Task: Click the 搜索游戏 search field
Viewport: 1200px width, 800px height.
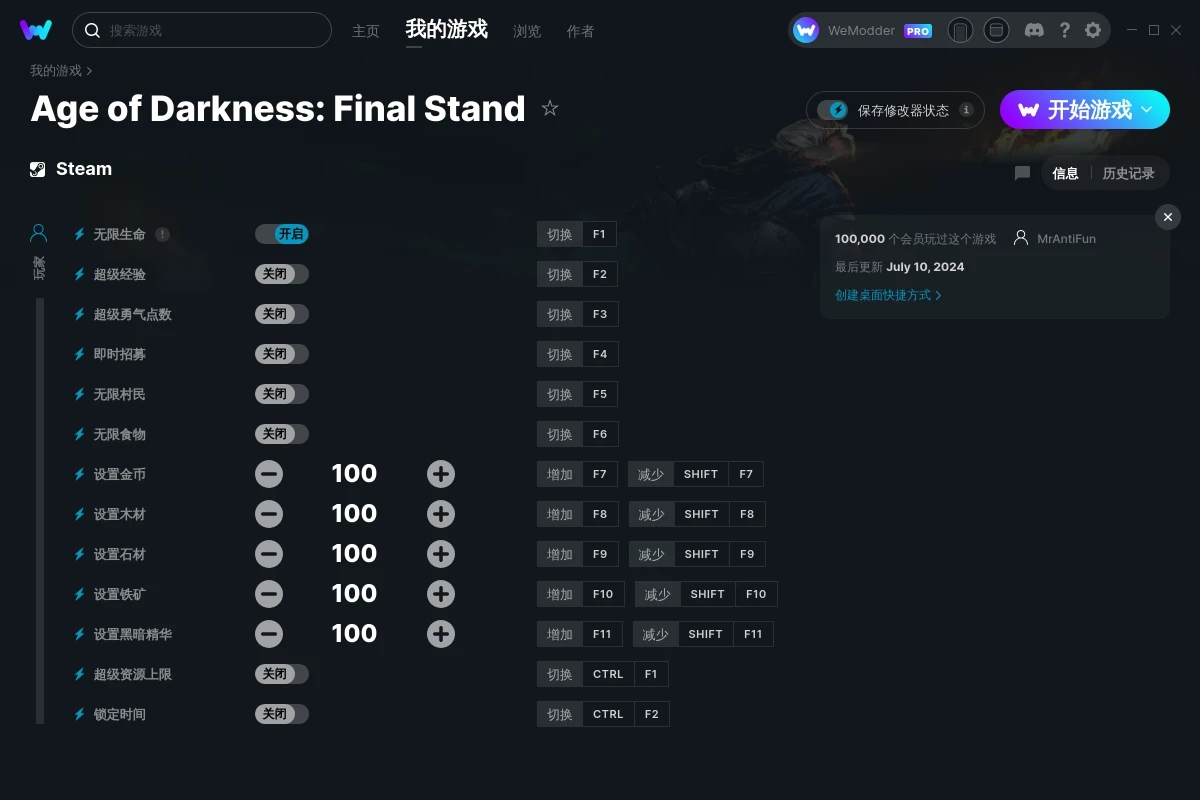Action: tap(202, 30)
